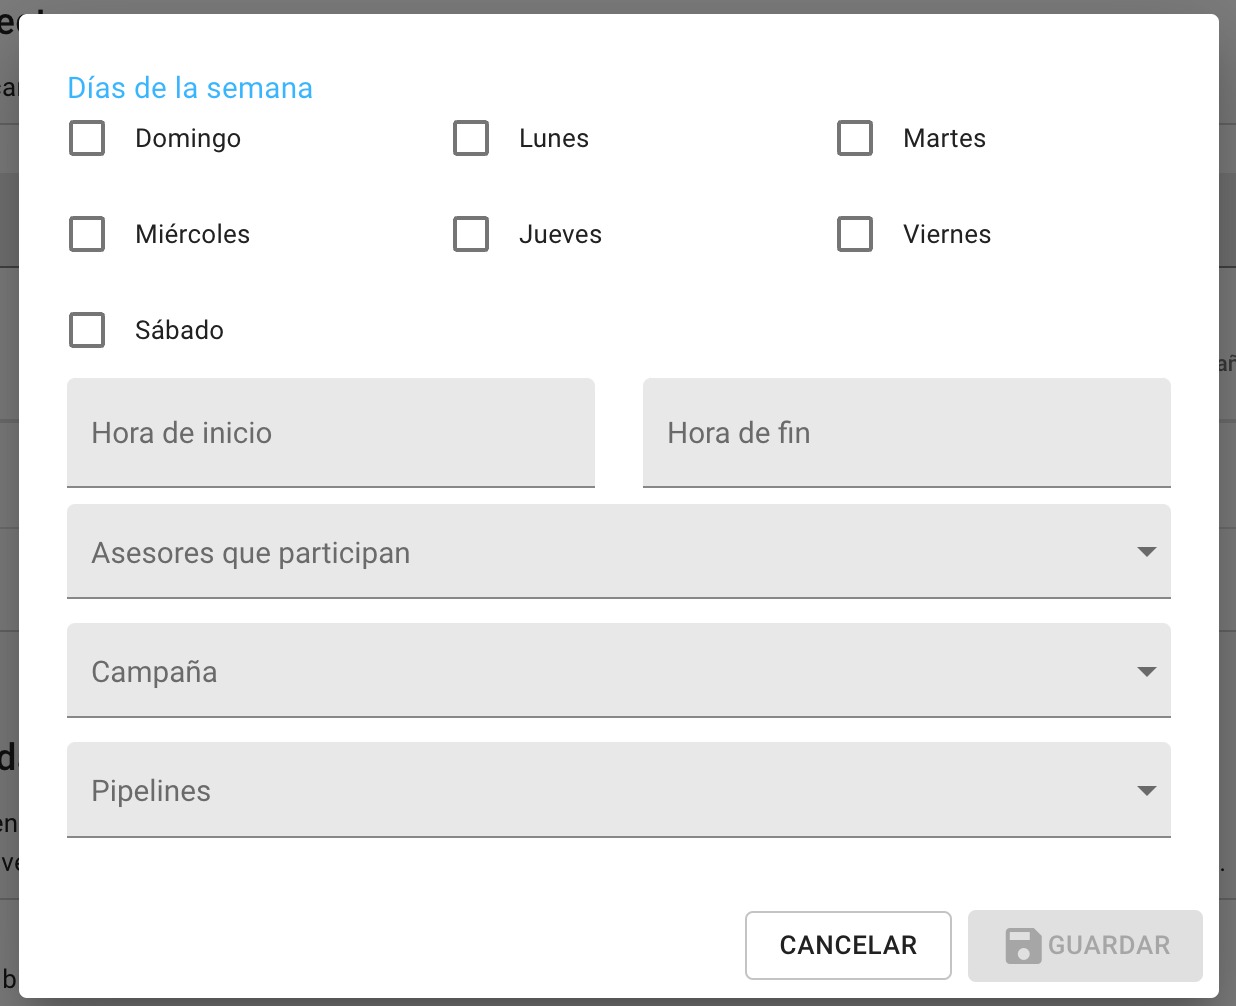The image size is (1236, 1006).
Task: Tick the Martes checkbox
Action: tap(855, 138)
